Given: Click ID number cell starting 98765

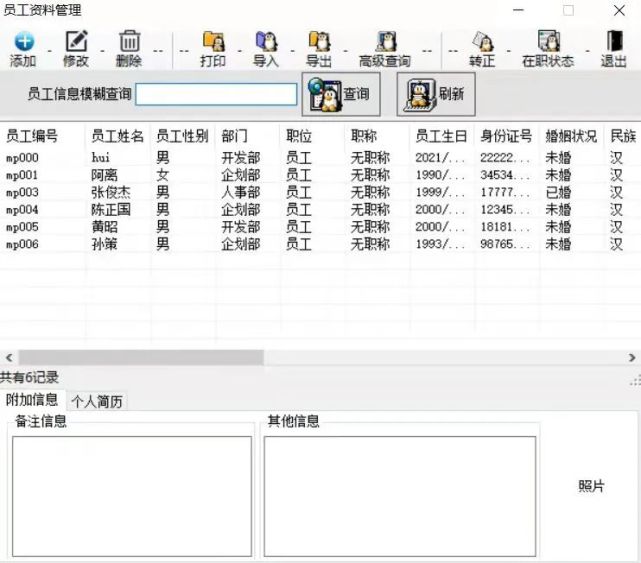Looking at the screenshot, I should [x=504, y=244].
